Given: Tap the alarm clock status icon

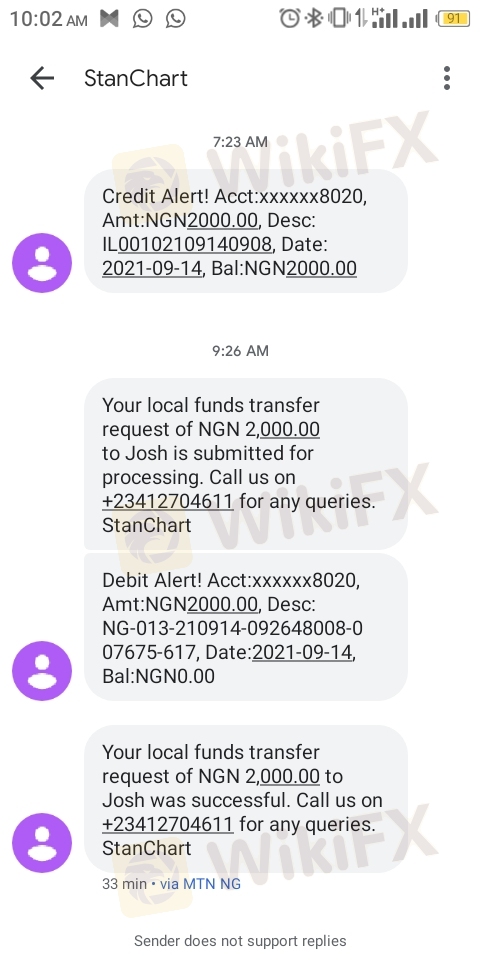Looking at the screenshot, I should pyautogui.click(x=289, y=18).
